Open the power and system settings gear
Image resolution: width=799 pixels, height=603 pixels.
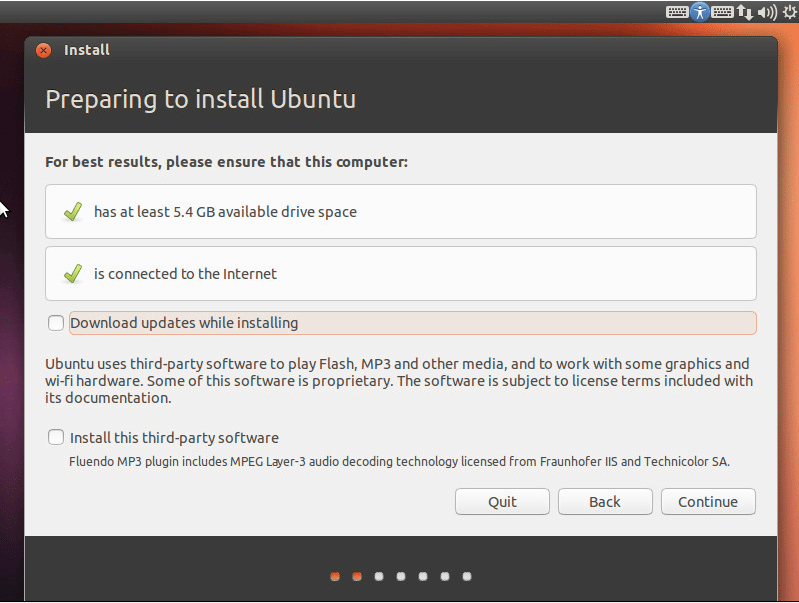coord(790,12)
